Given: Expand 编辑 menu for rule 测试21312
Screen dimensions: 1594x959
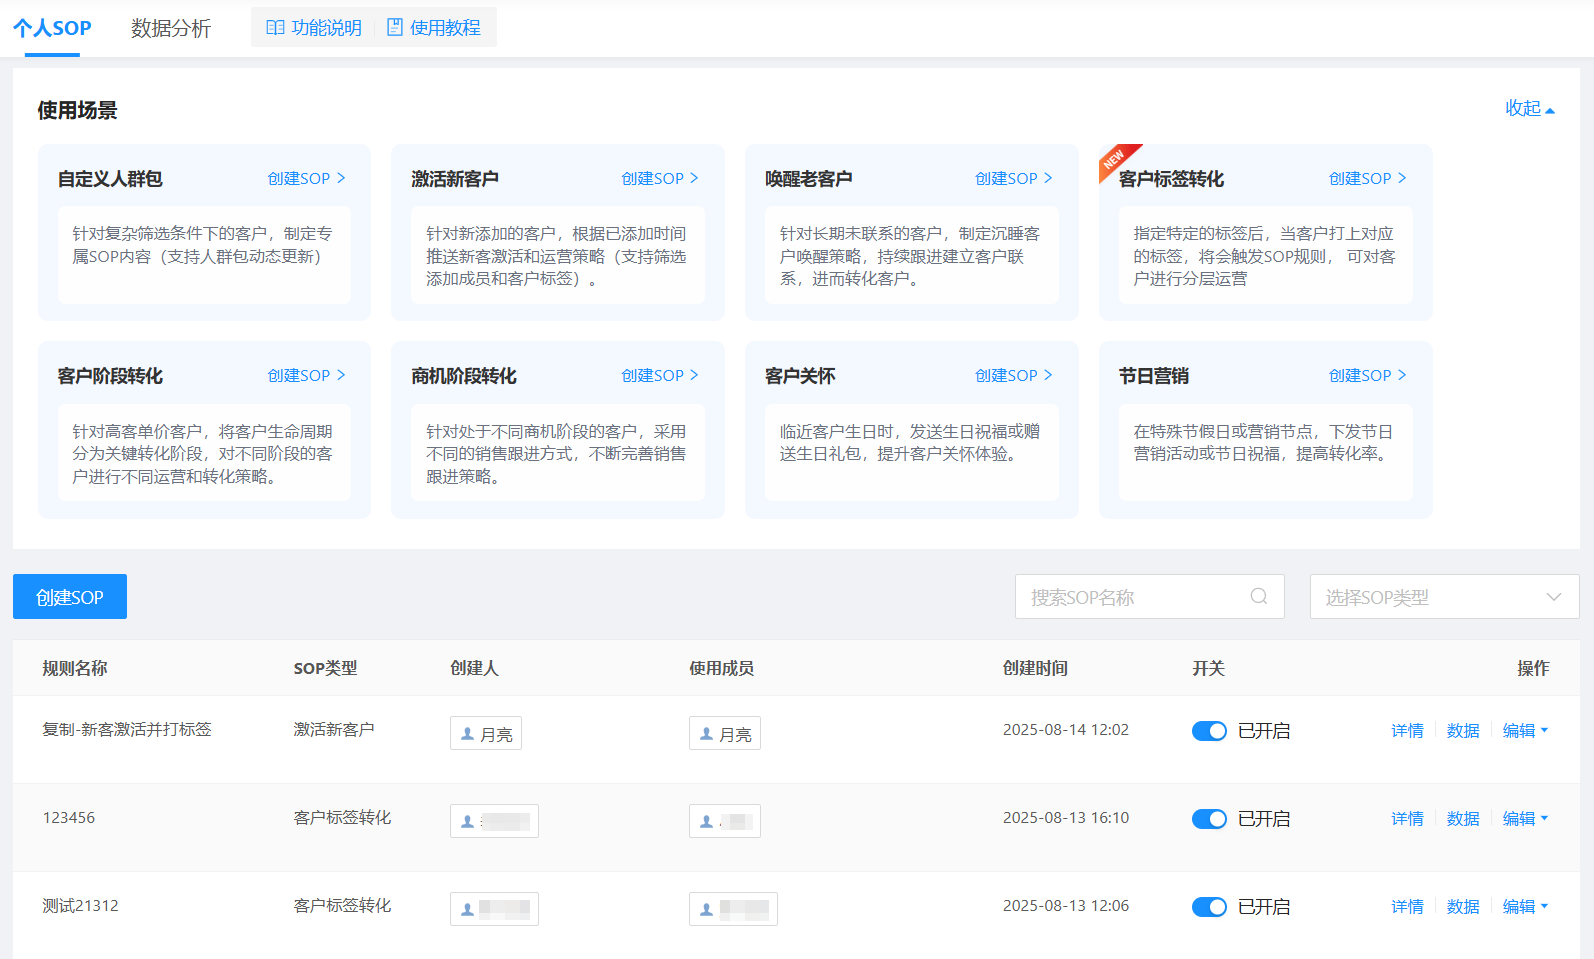Looking at the screenshot, I should tap(1525, 907).
